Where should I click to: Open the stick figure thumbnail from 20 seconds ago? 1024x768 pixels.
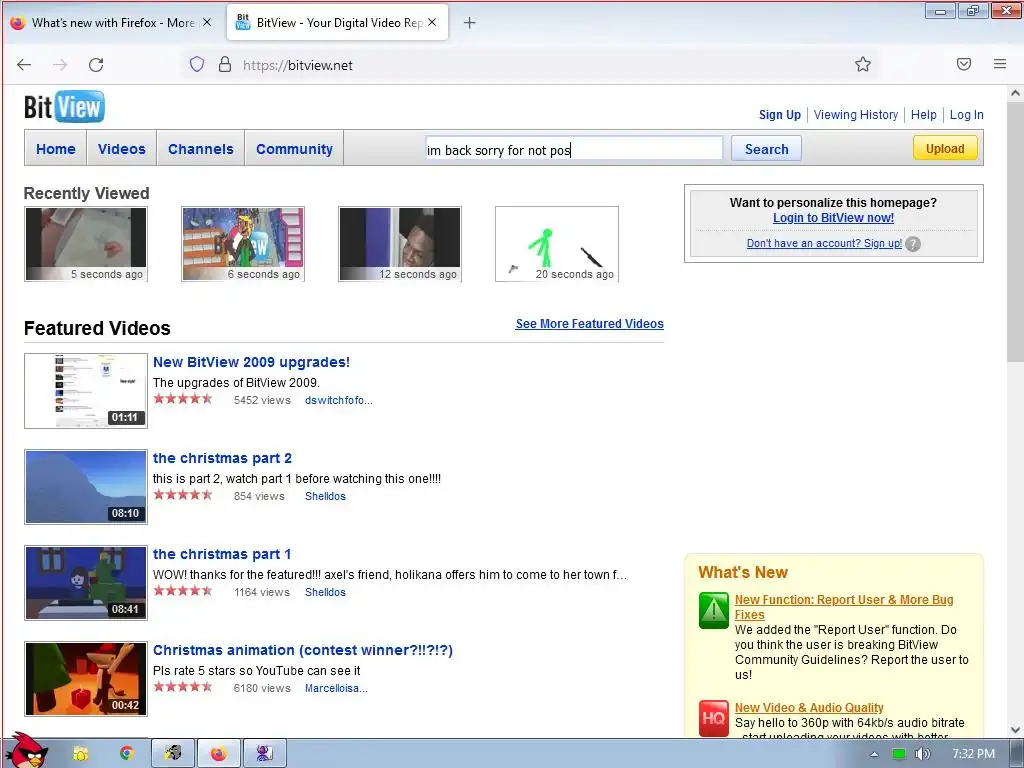[x=557, y=244]
